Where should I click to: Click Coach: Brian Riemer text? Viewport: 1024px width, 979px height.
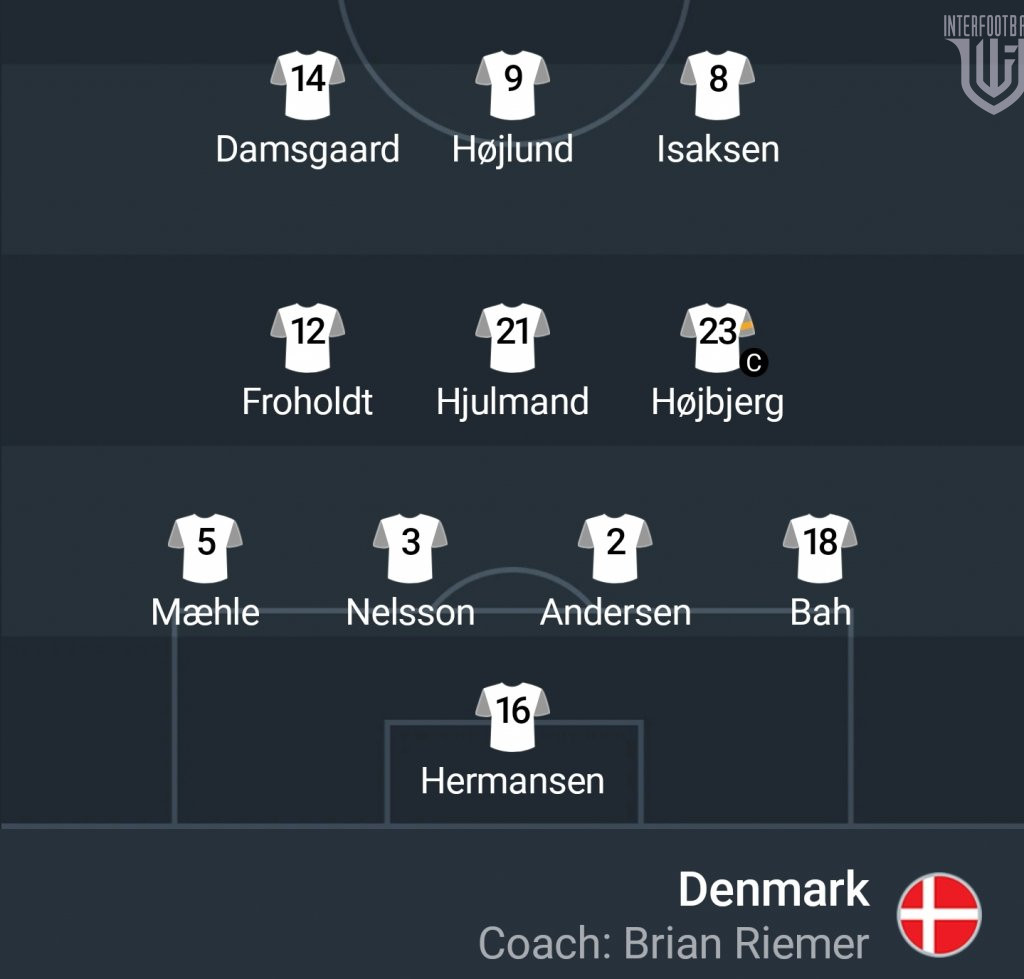click(x=673, y=943)
